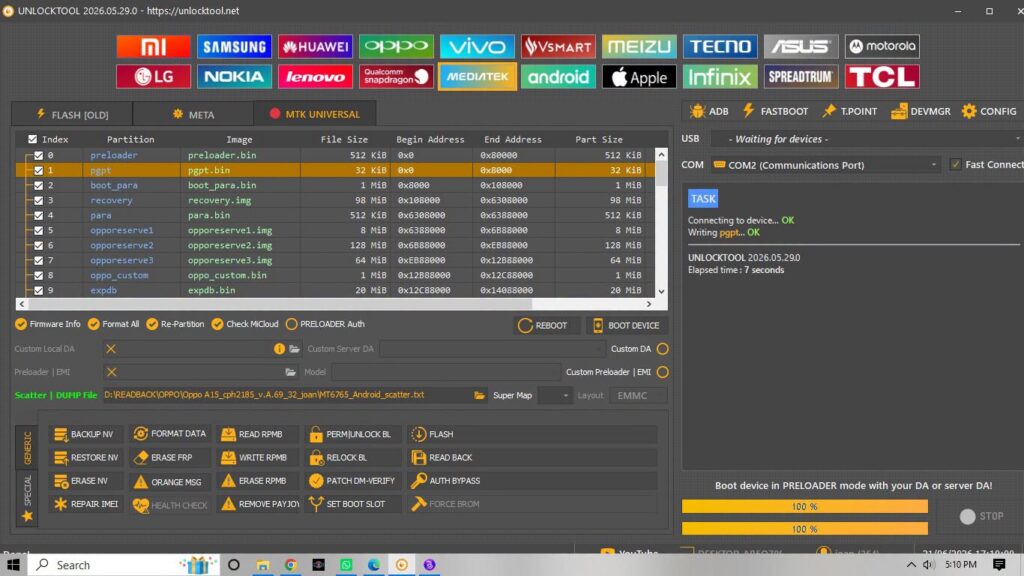1024x576 pixels.
Task: Enable PRELOADER Auth option
Action: pos(325,324)
